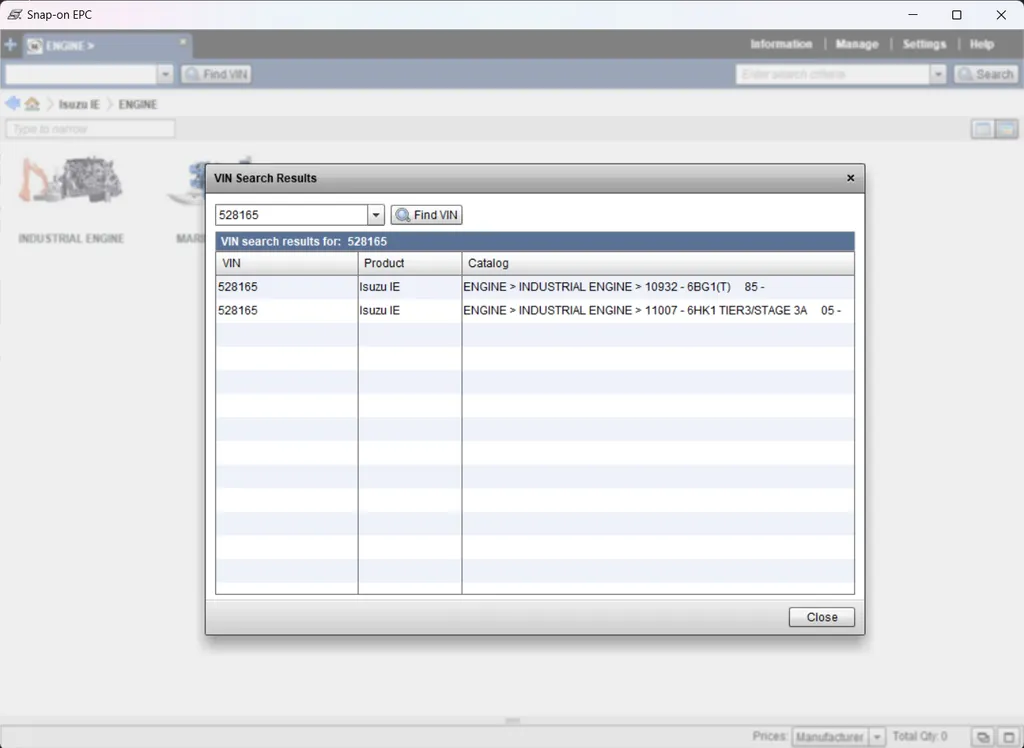Go to Home via the house icon

(x=32, y=104)
